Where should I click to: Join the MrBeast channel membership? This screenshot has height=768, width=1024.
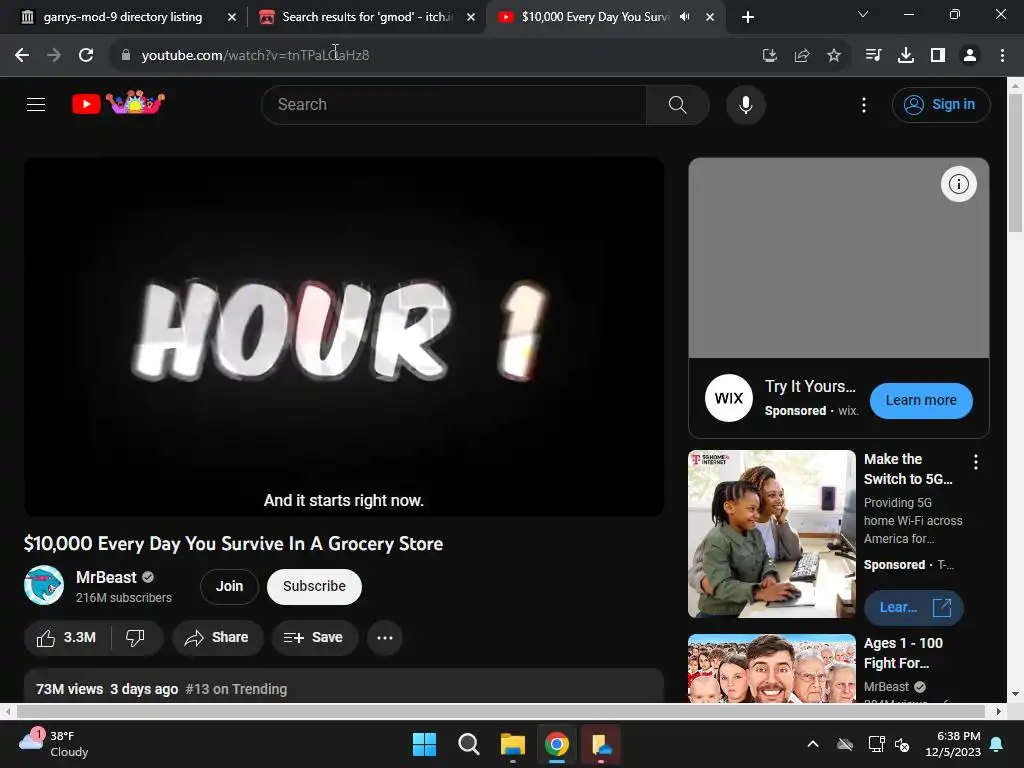click(x=229, y=586)
